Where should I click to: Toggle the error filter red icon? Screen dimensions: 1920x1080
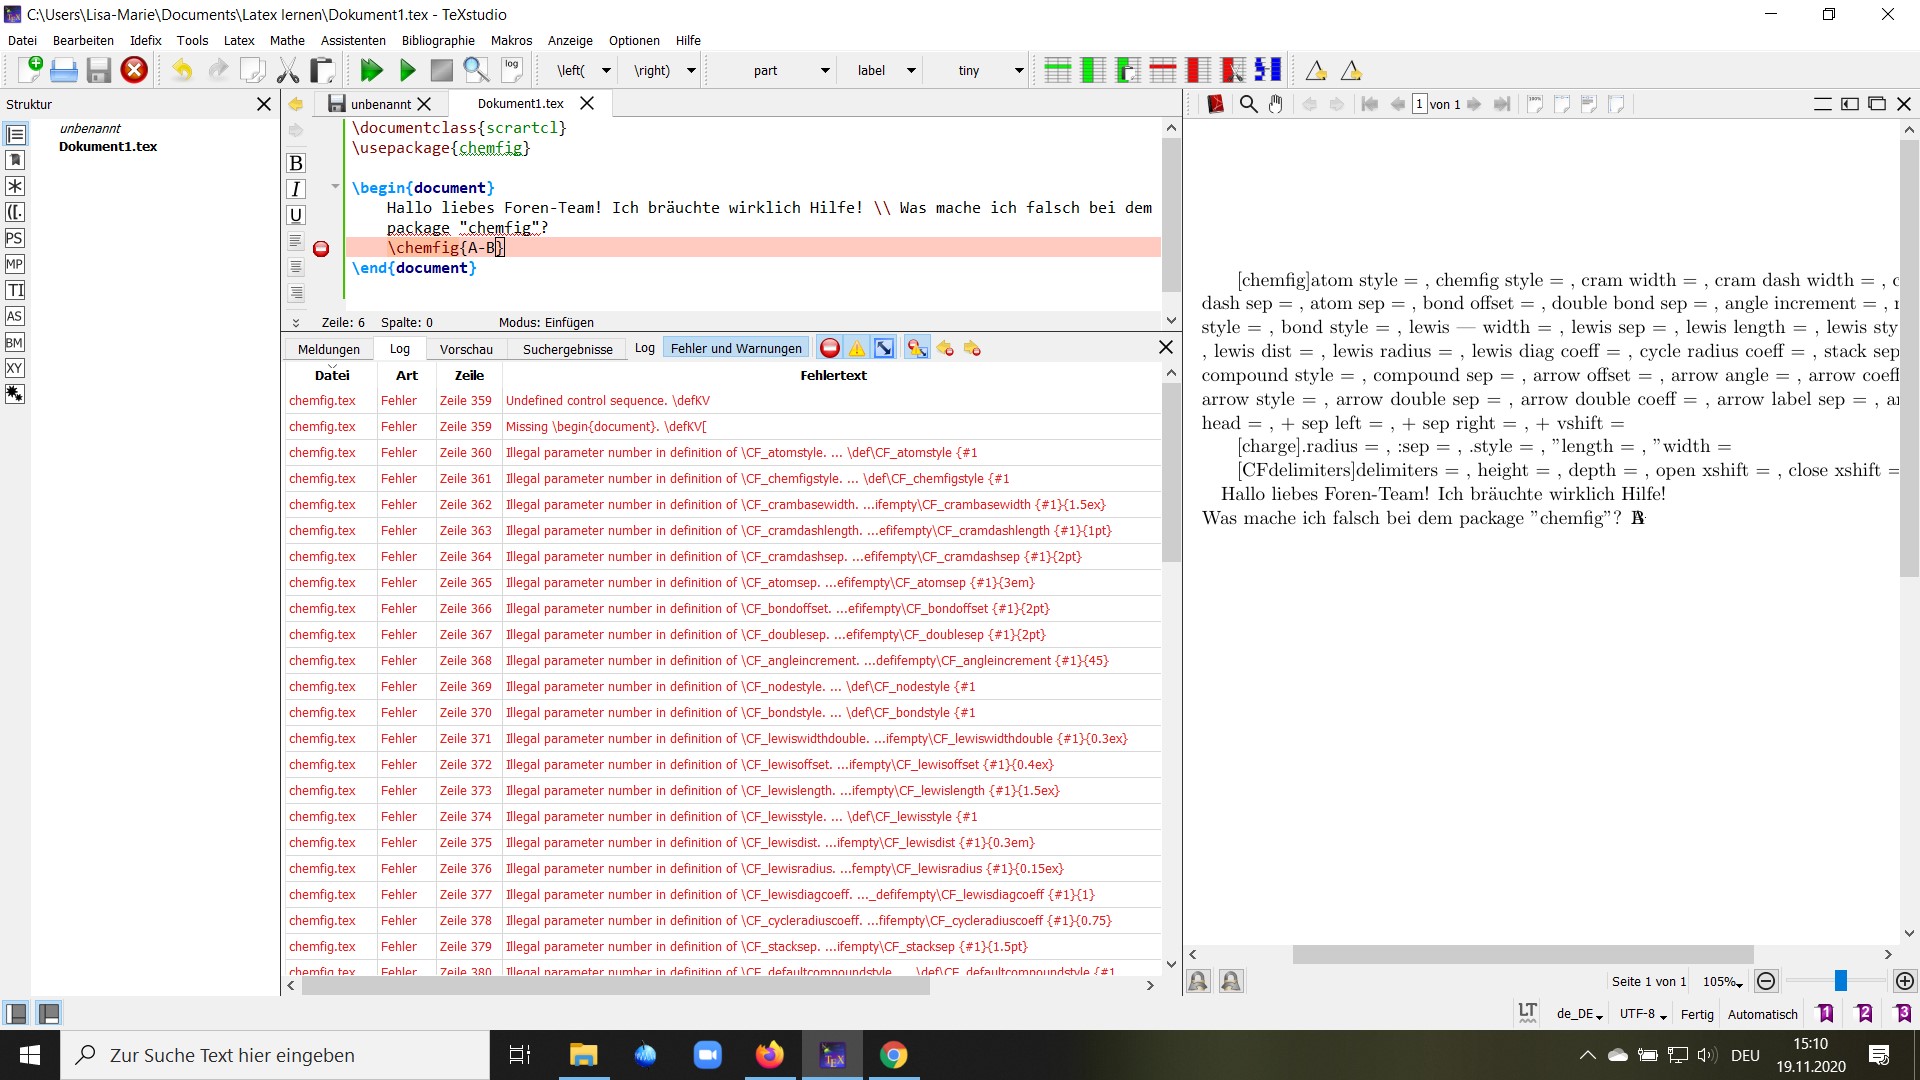(x=829, y=348)
